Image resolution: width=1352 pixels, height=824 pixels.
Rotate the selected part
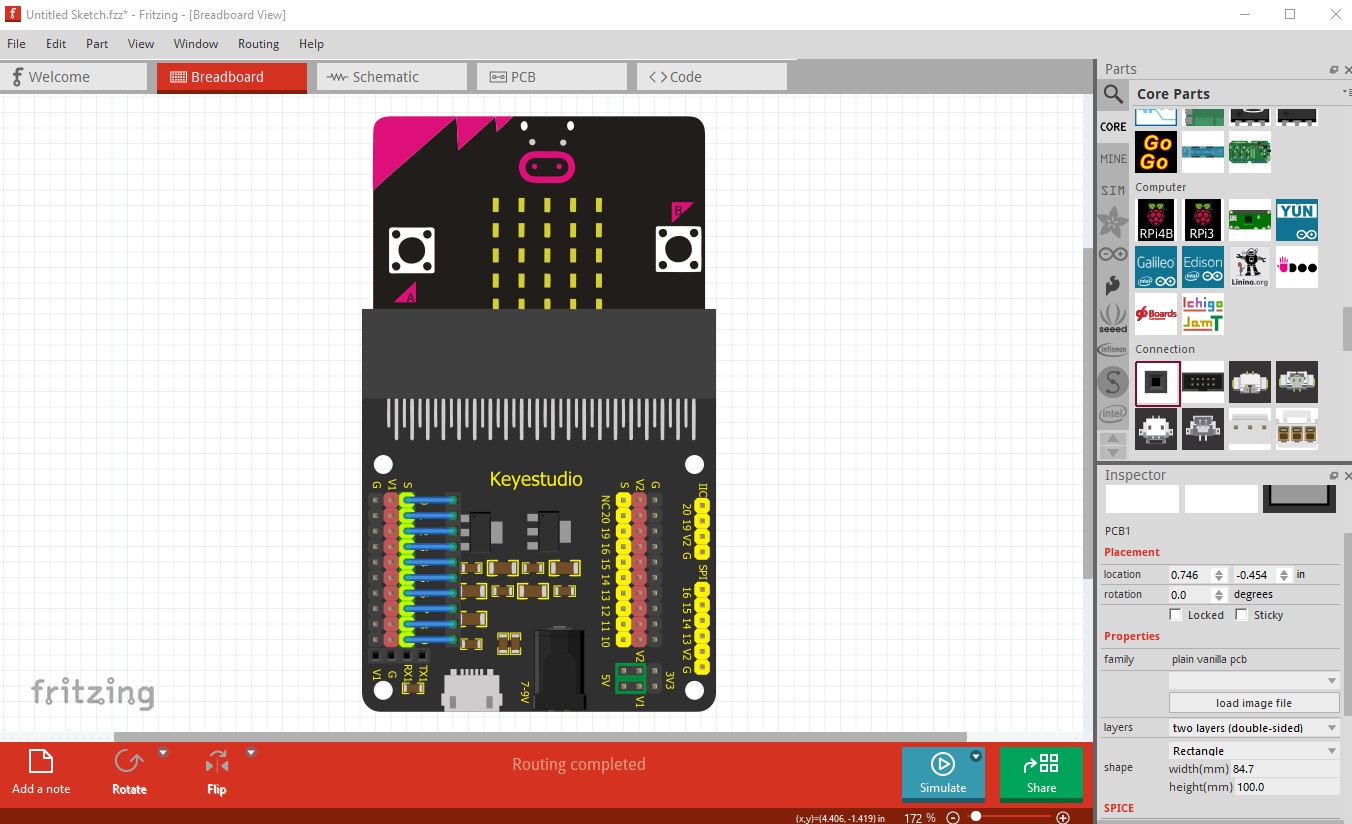(x=129, y=771)
